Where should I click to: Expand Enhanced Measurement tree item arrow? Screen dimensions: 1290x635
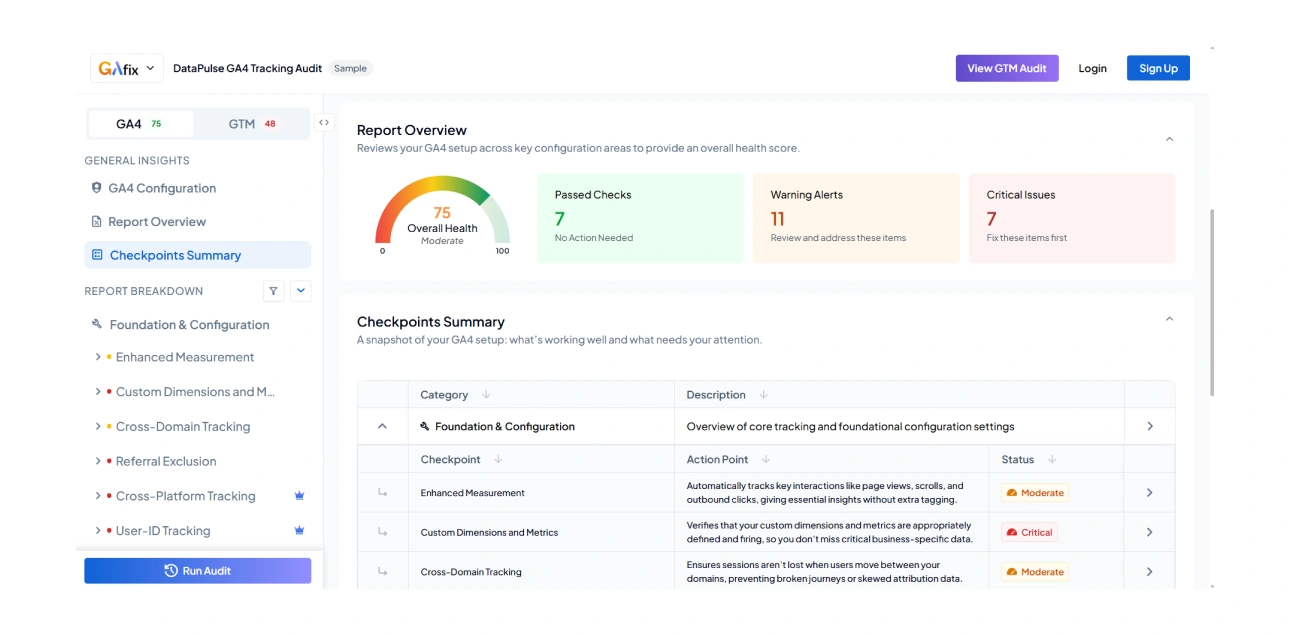[x=98, y=357]
